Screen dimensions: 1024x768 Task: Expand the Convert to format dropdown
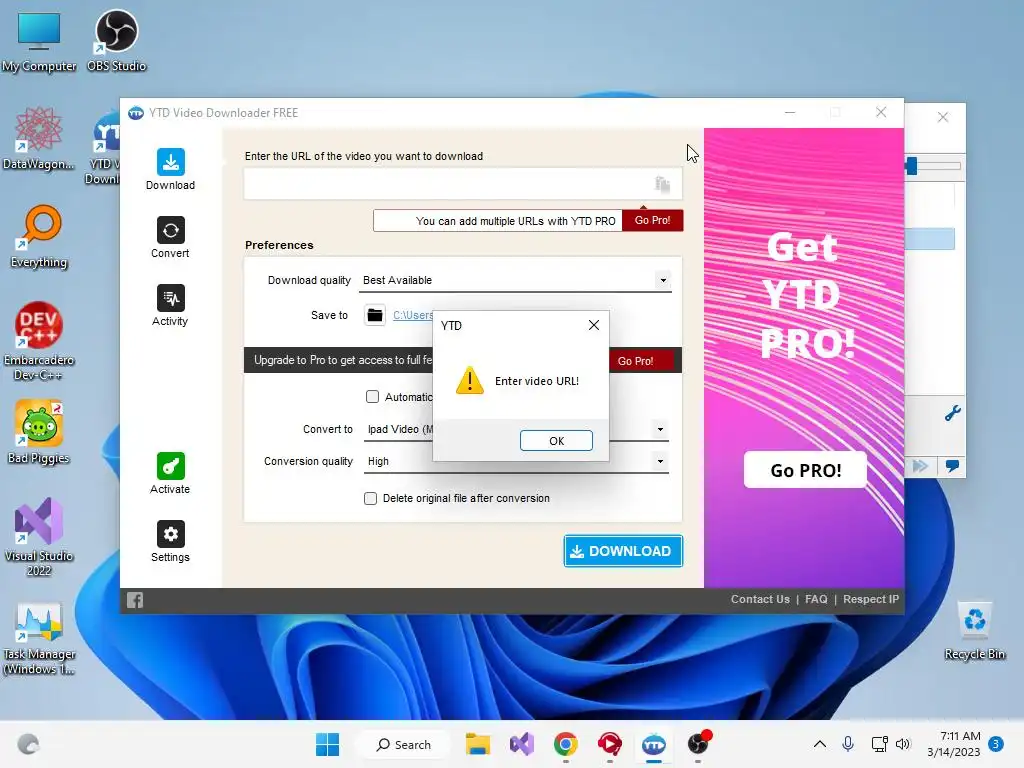click(x=660, y=429)
